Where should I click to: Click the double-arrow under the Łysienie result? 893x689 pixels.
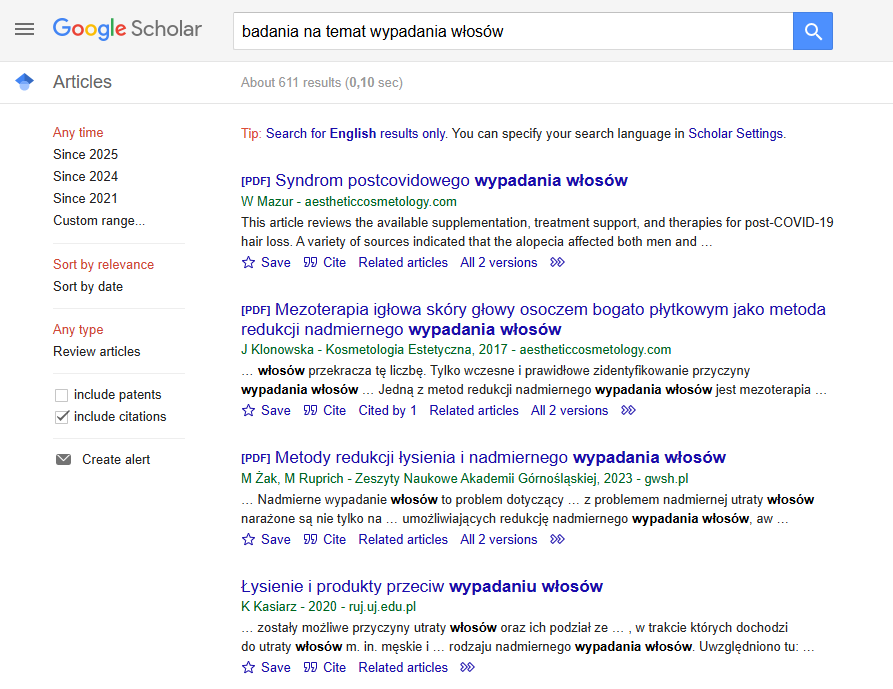click(x=466, y=667)
